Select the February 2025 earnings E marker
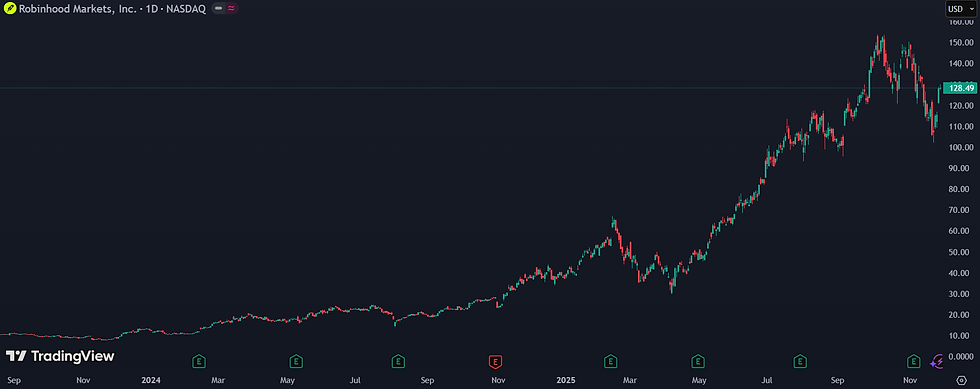 click(x=611, y=361)
